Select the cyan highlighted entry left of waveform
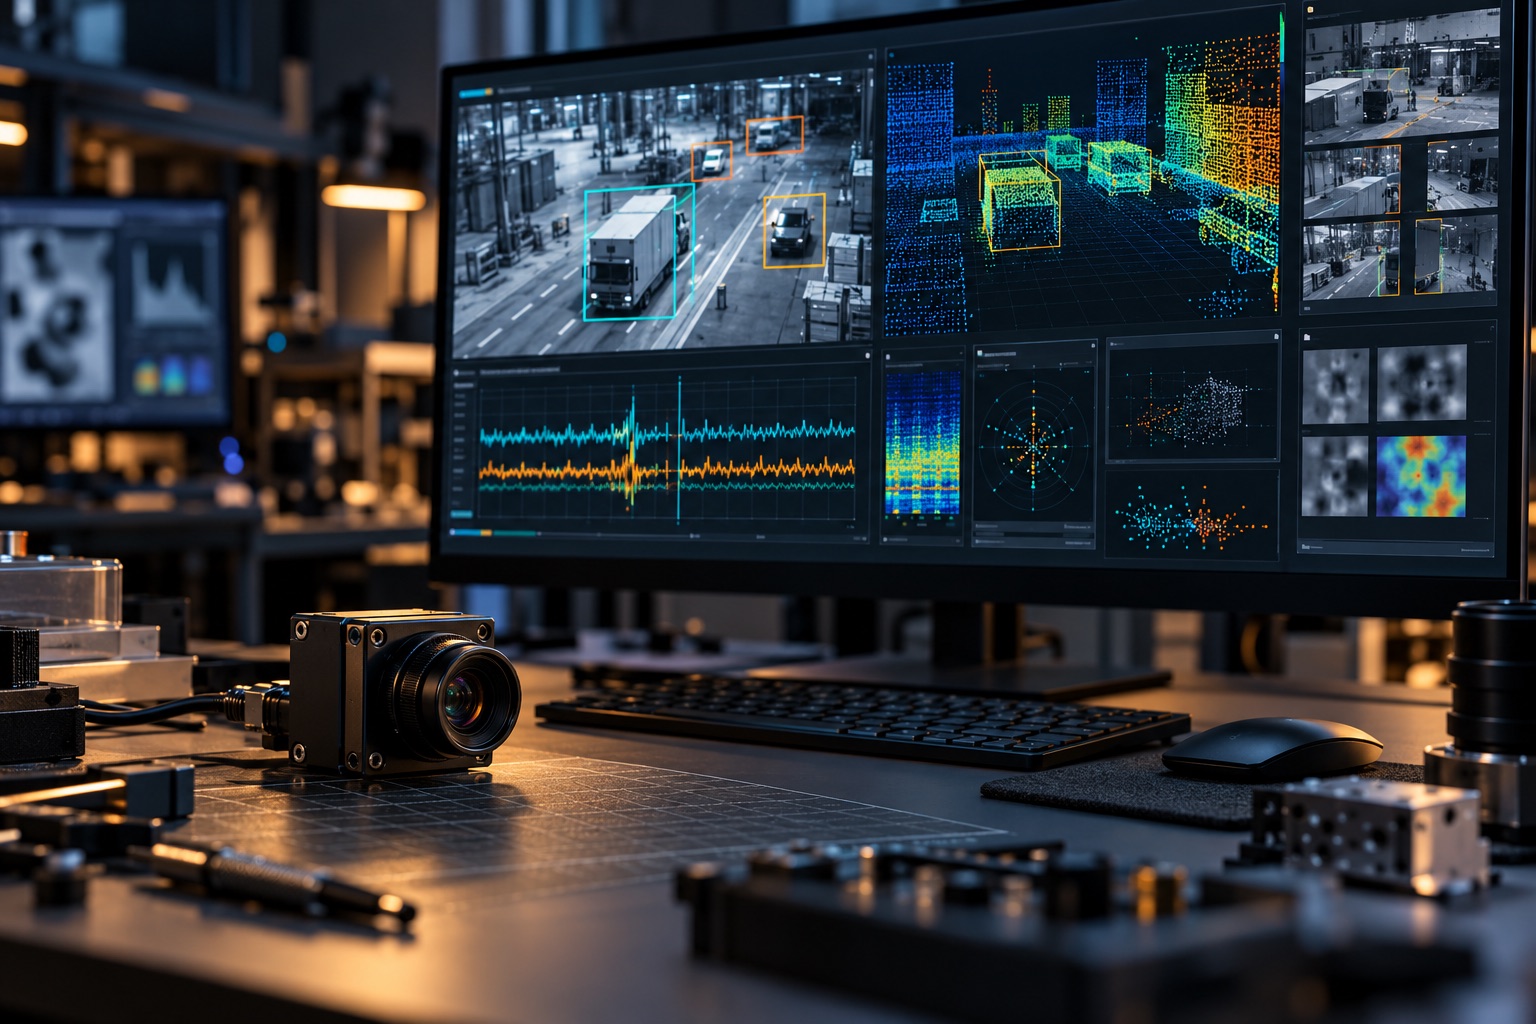 click(461, 514)
